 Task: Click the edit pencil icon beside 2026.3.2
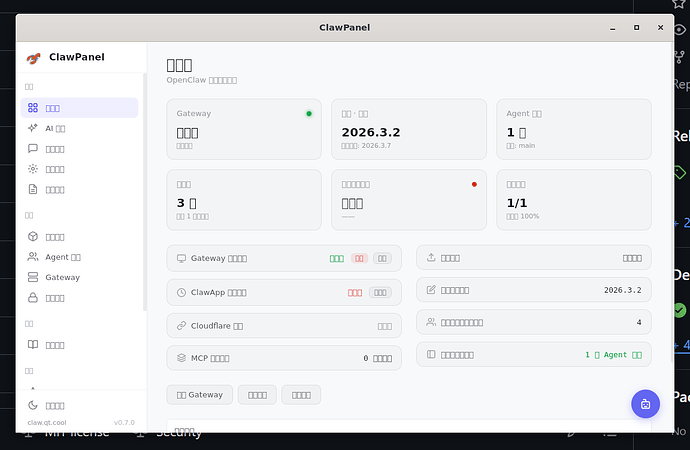coord(431,290)
